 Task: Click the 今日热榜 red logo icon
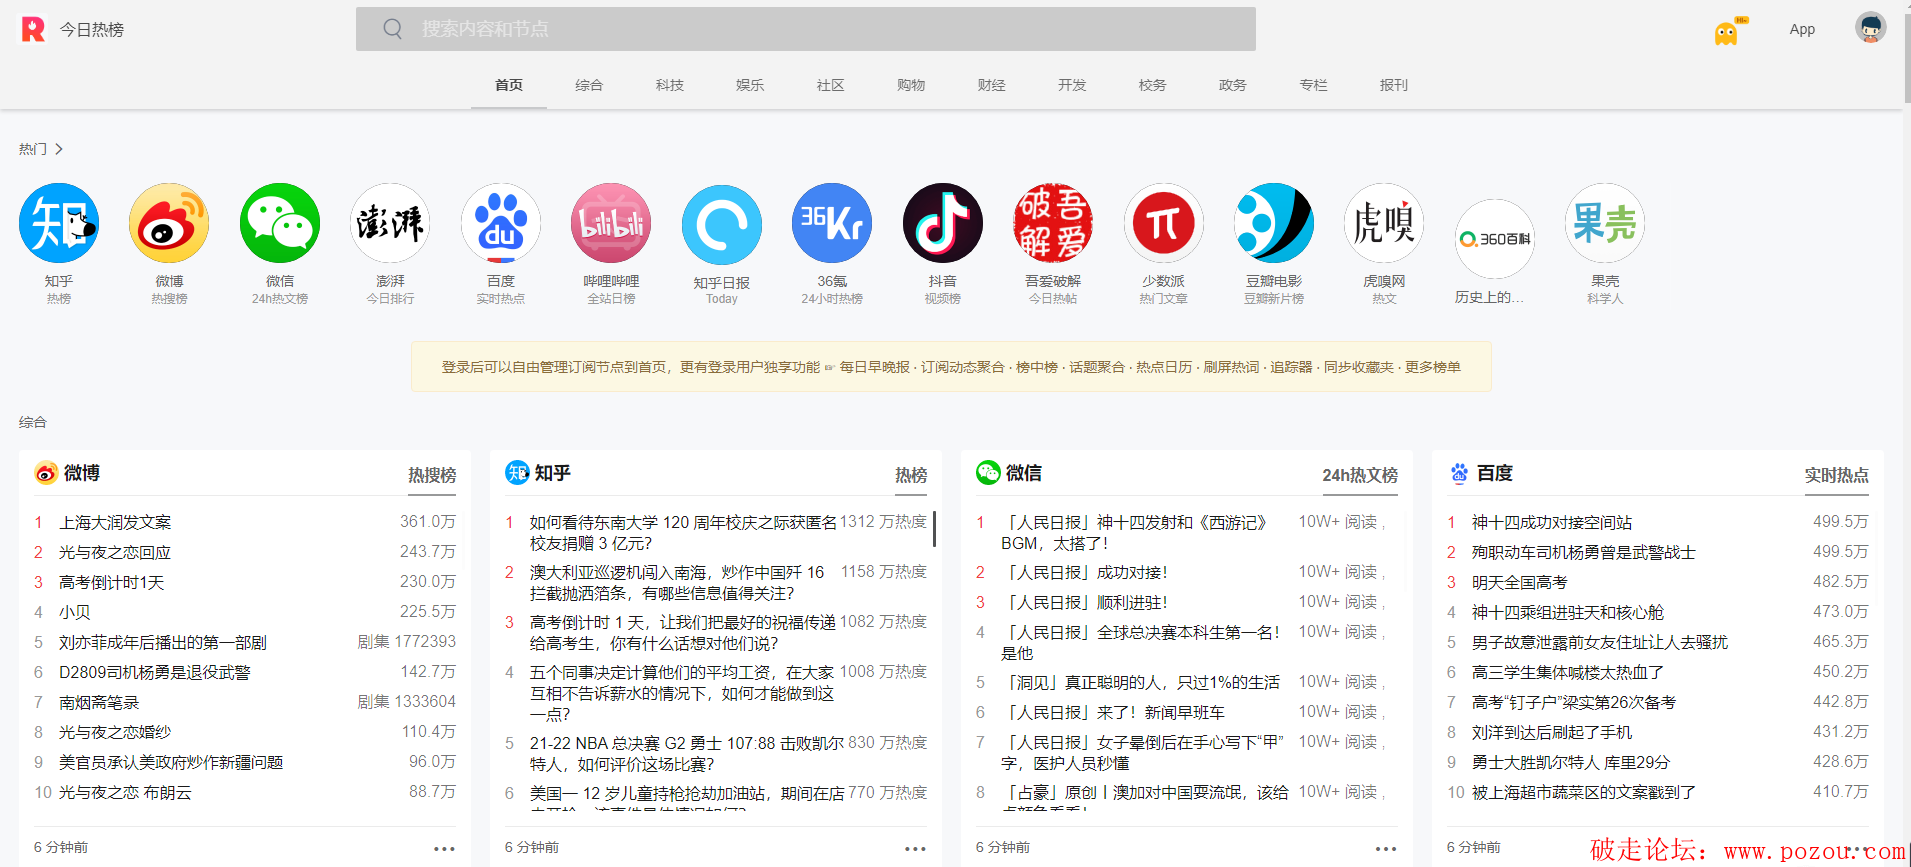[33, 29]
